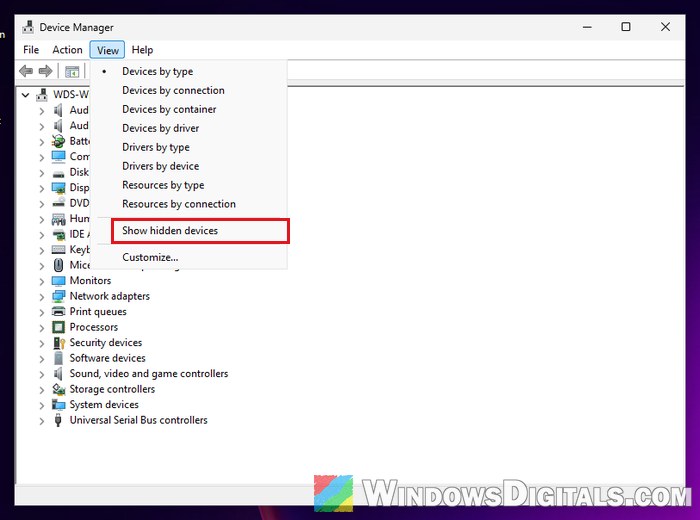700x520 pixels.
Task: Click the Forward arrow toolbar icon
Action: (x=46, y=71)
